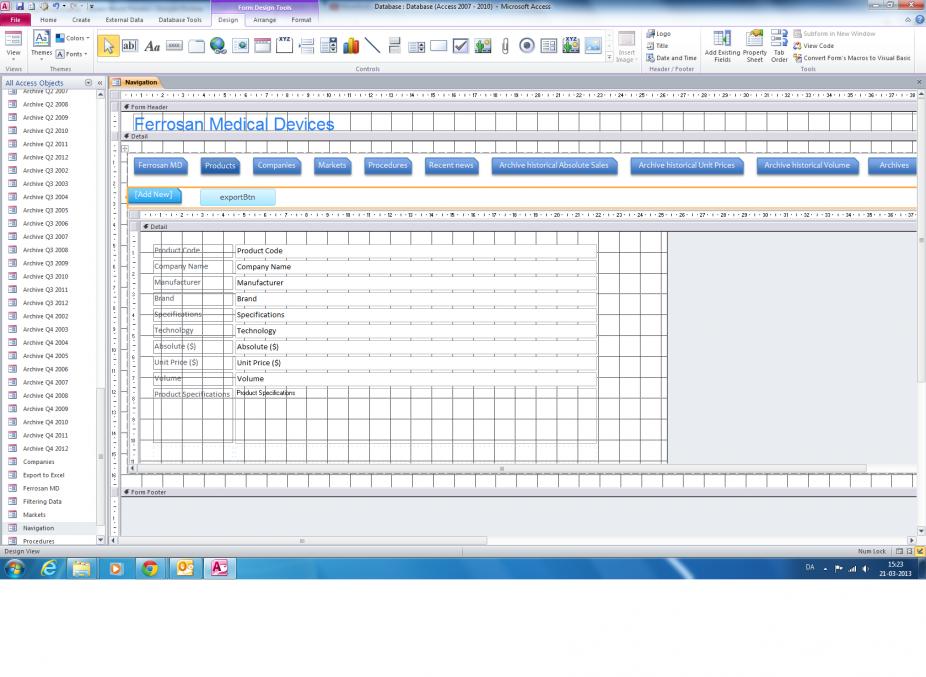Image resolution: width=926 pixels, height=677 pixels.
Task: Pick the Option Group (XYZ) control
Action: tap(284, 45)
